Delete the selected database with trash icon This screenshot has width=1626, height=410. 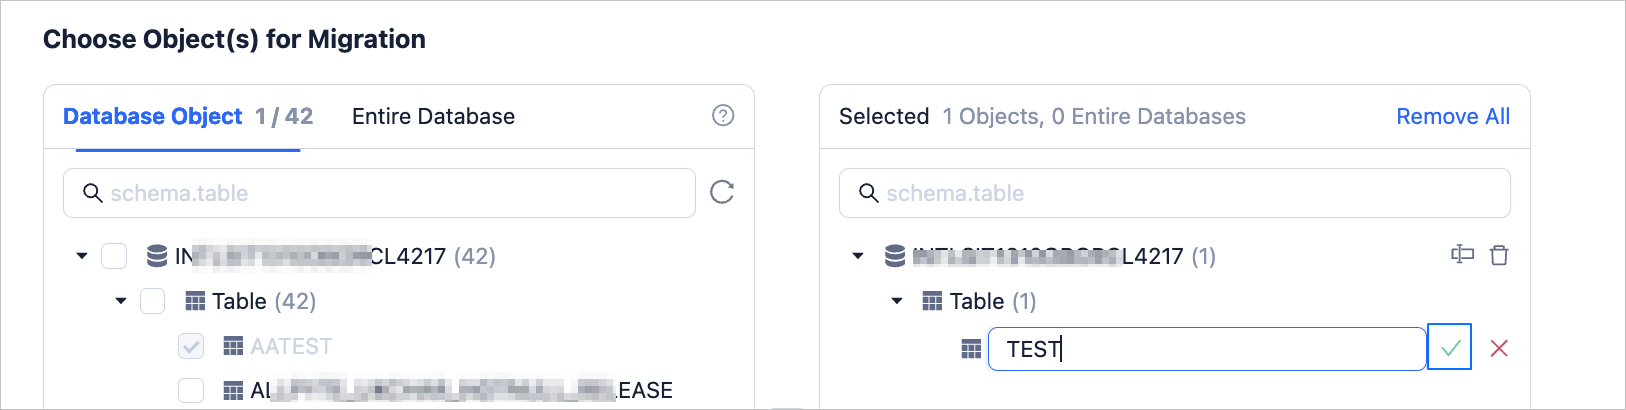(1499, 255)
